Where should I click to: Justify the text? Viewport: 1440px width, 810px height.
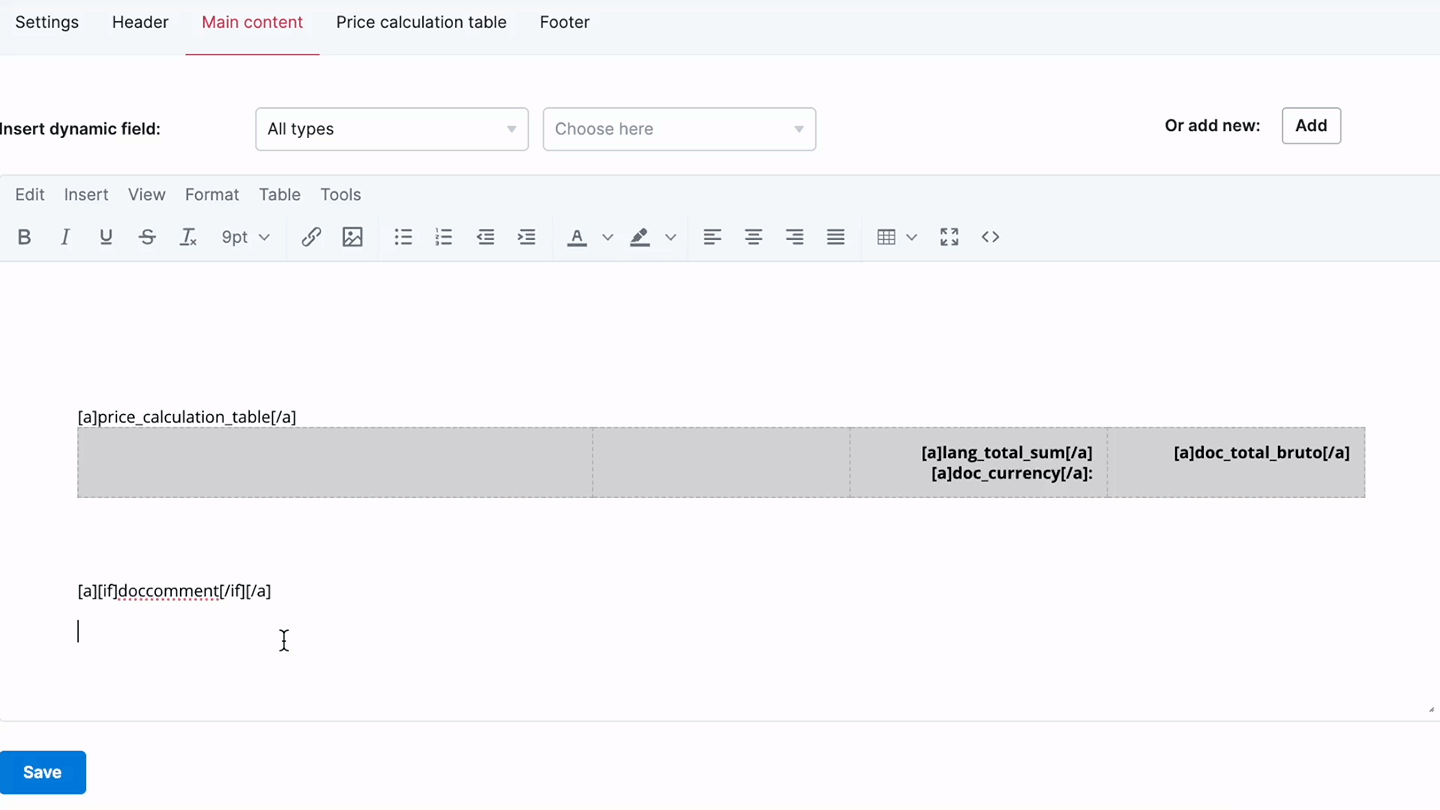coord(835,237)
